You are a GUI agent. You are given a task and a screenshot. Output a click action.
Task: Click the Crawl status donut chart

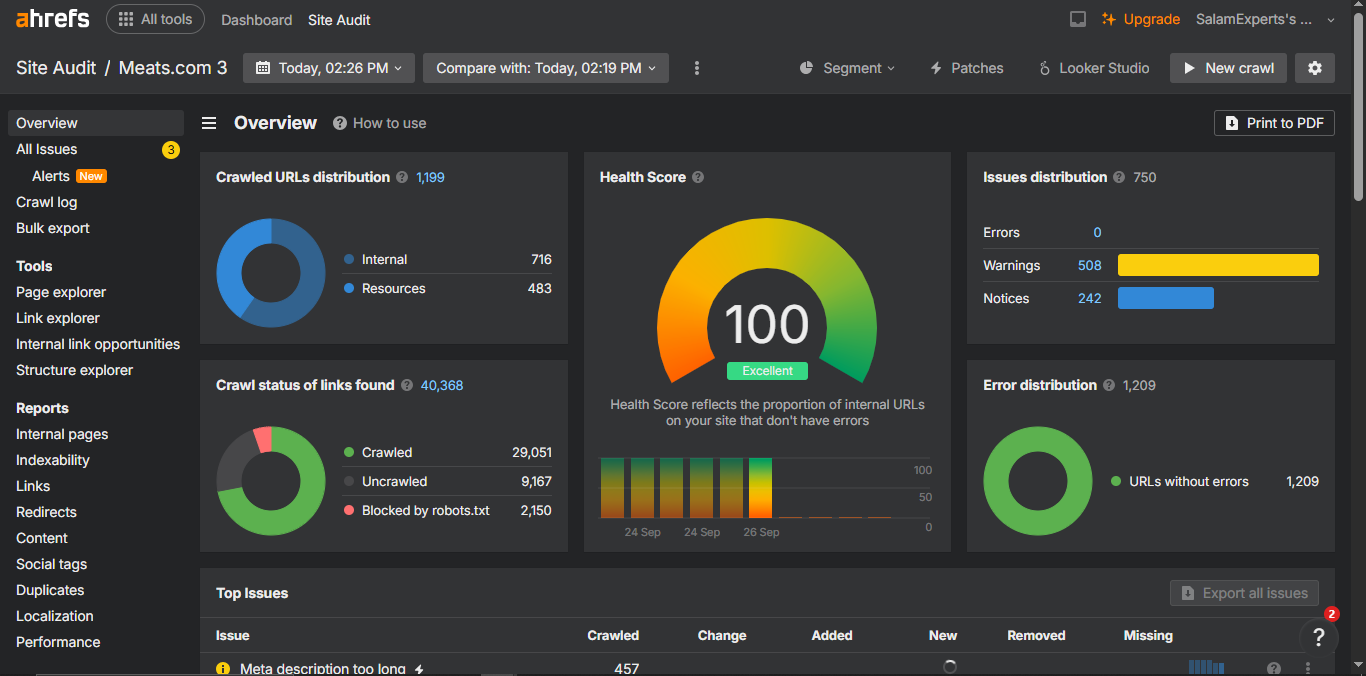click(x=271, y=481)
